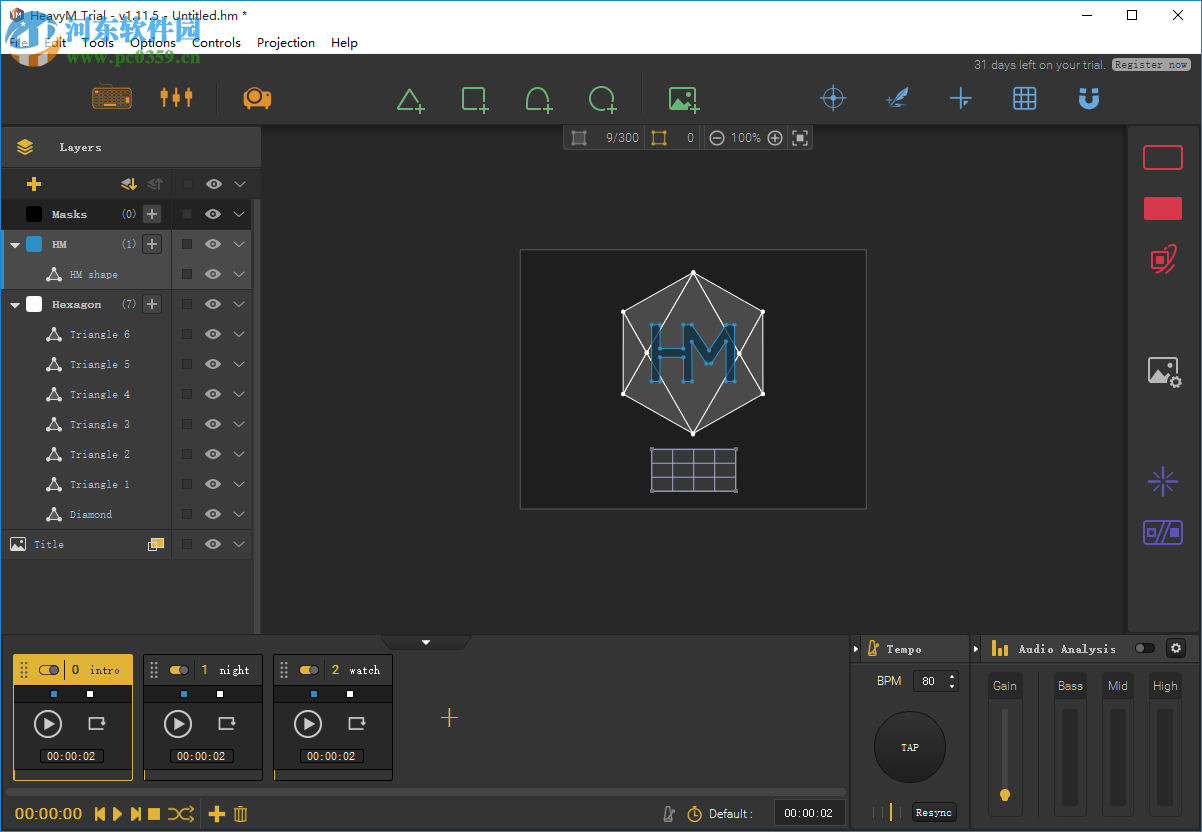Open the keyboard shortcuts icon
Viewport: 1202px width, 832px height.
click(x=112, y=98)
